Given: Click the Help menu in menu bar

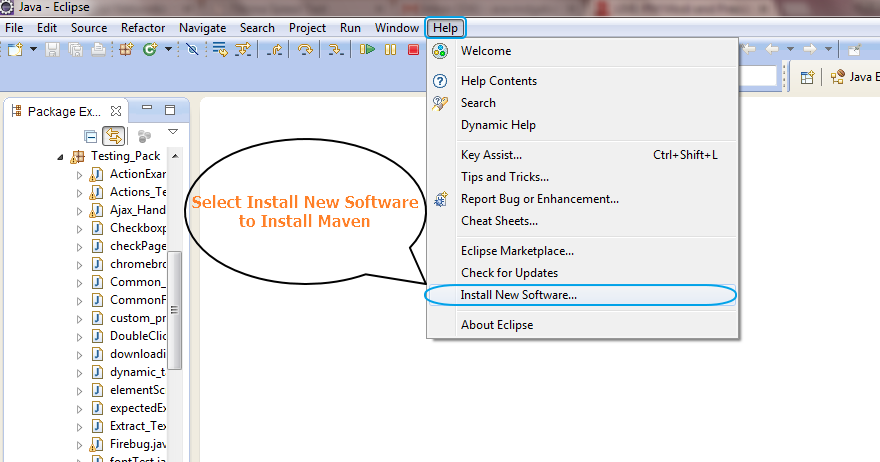Looking at the screenshot, I should tap(446, 28).
